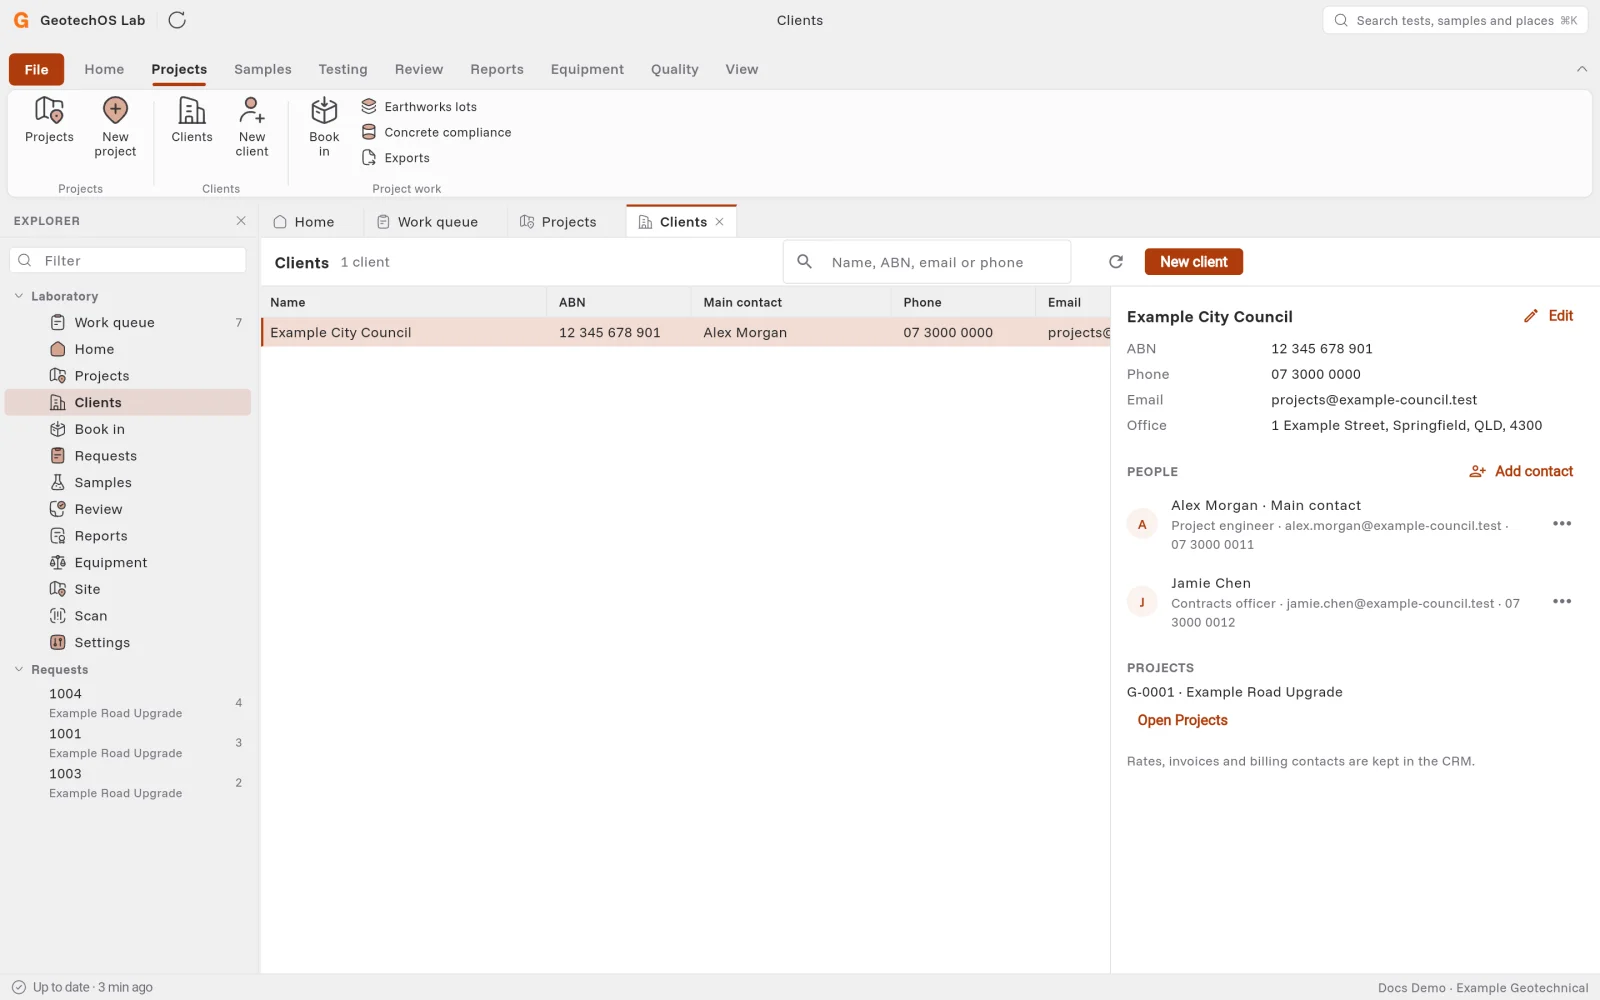Collapse the Requests tree section
Image resolution: width=1600 pixels, height=1000 pixels.
click(x=19, y=669)
